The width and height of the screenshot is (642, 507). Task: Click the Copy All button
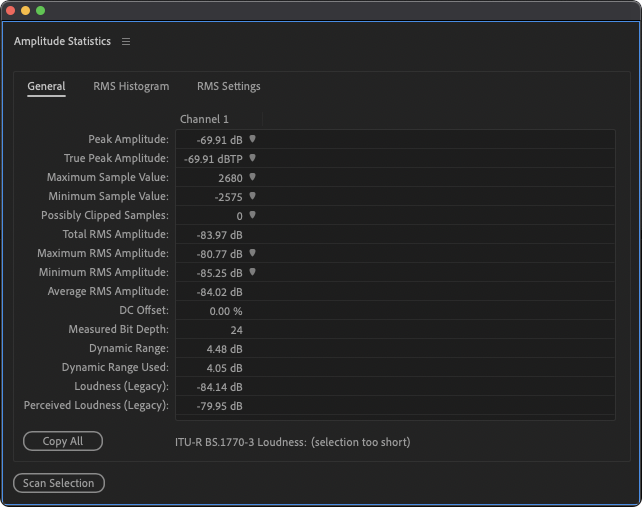(63, 441)
